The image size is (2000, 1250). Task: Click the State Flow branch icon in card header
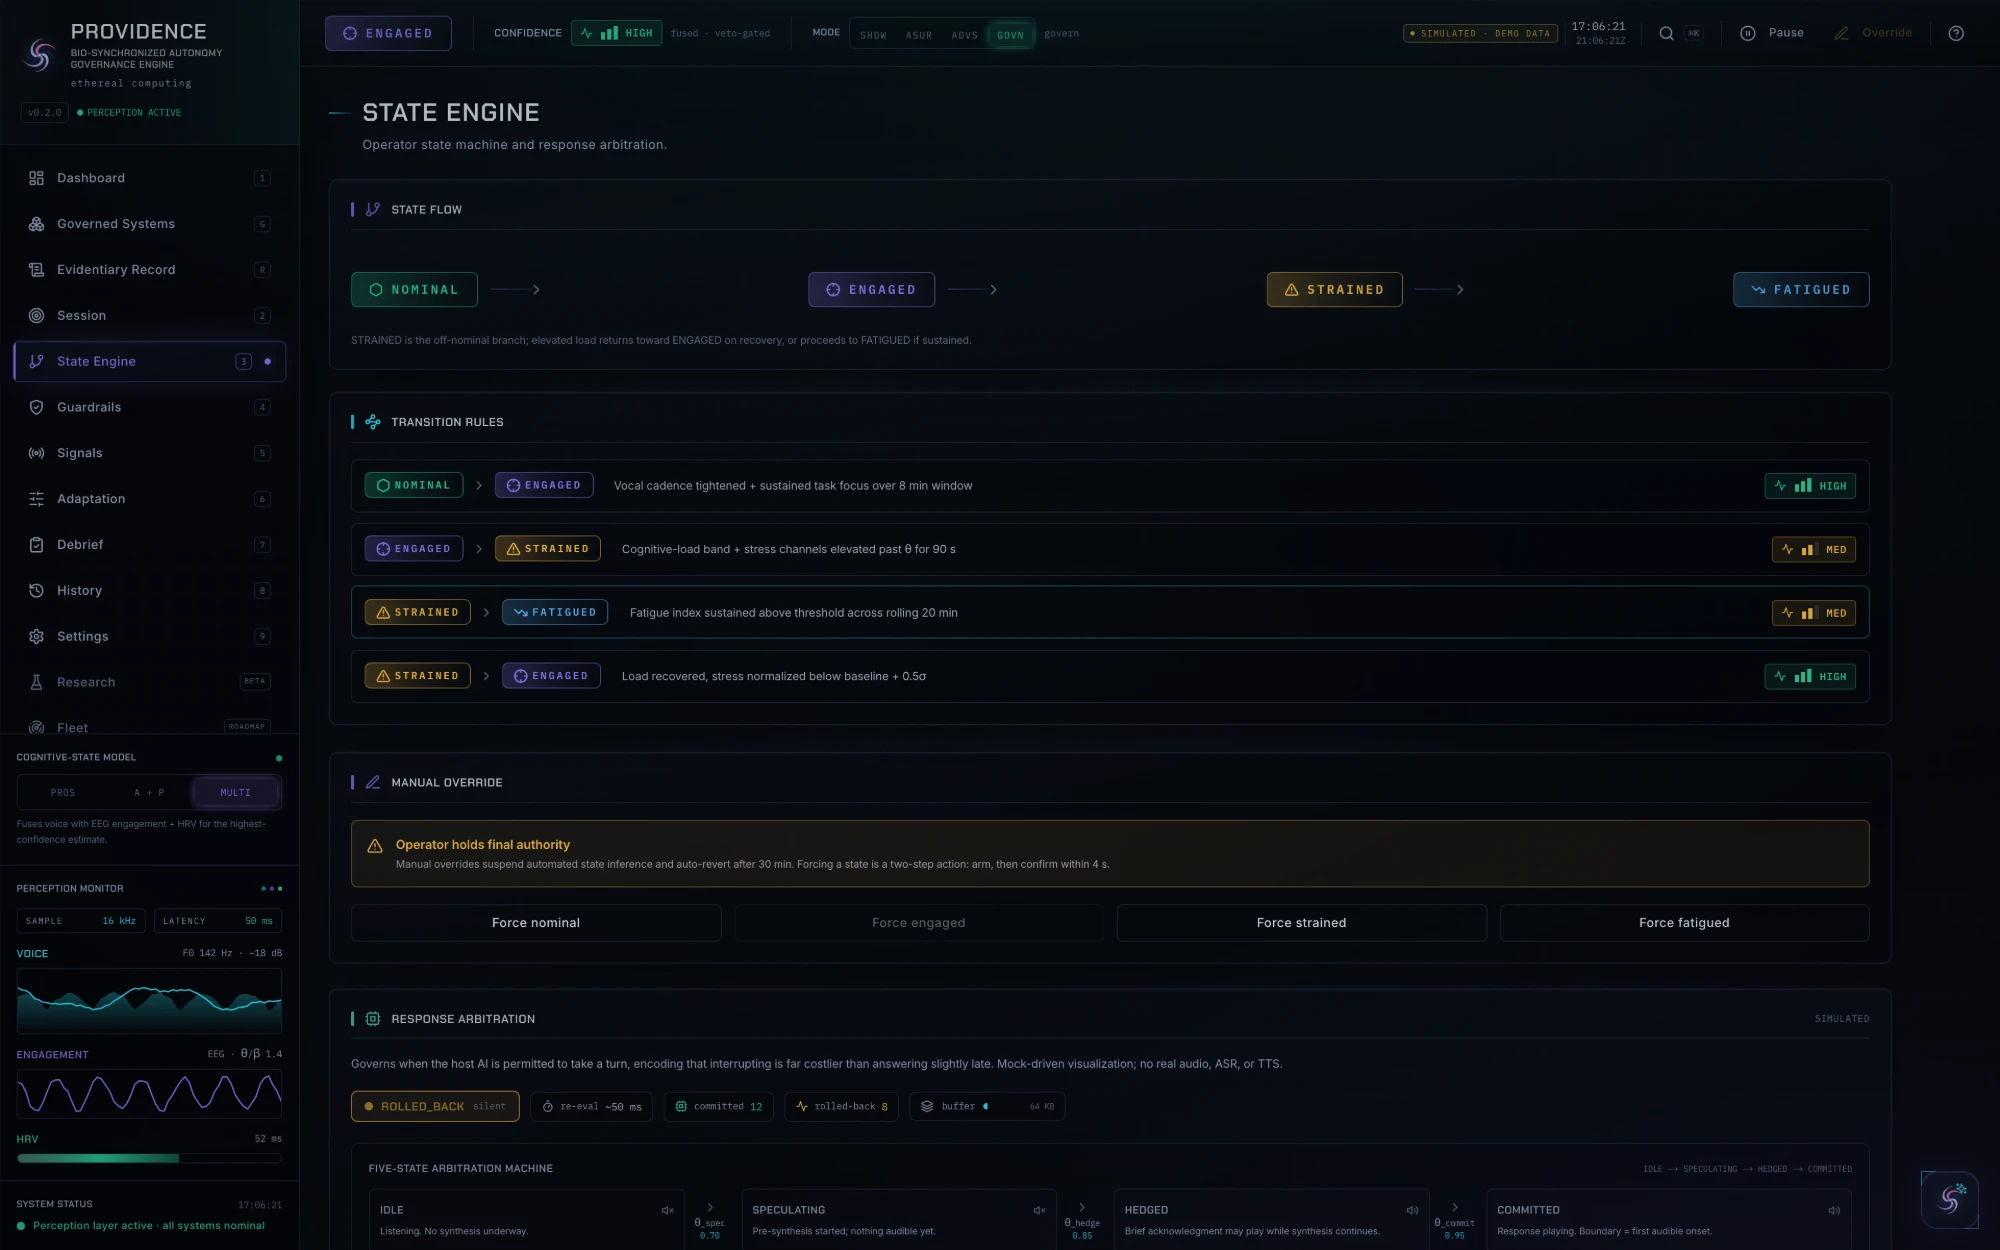(373, 209)
